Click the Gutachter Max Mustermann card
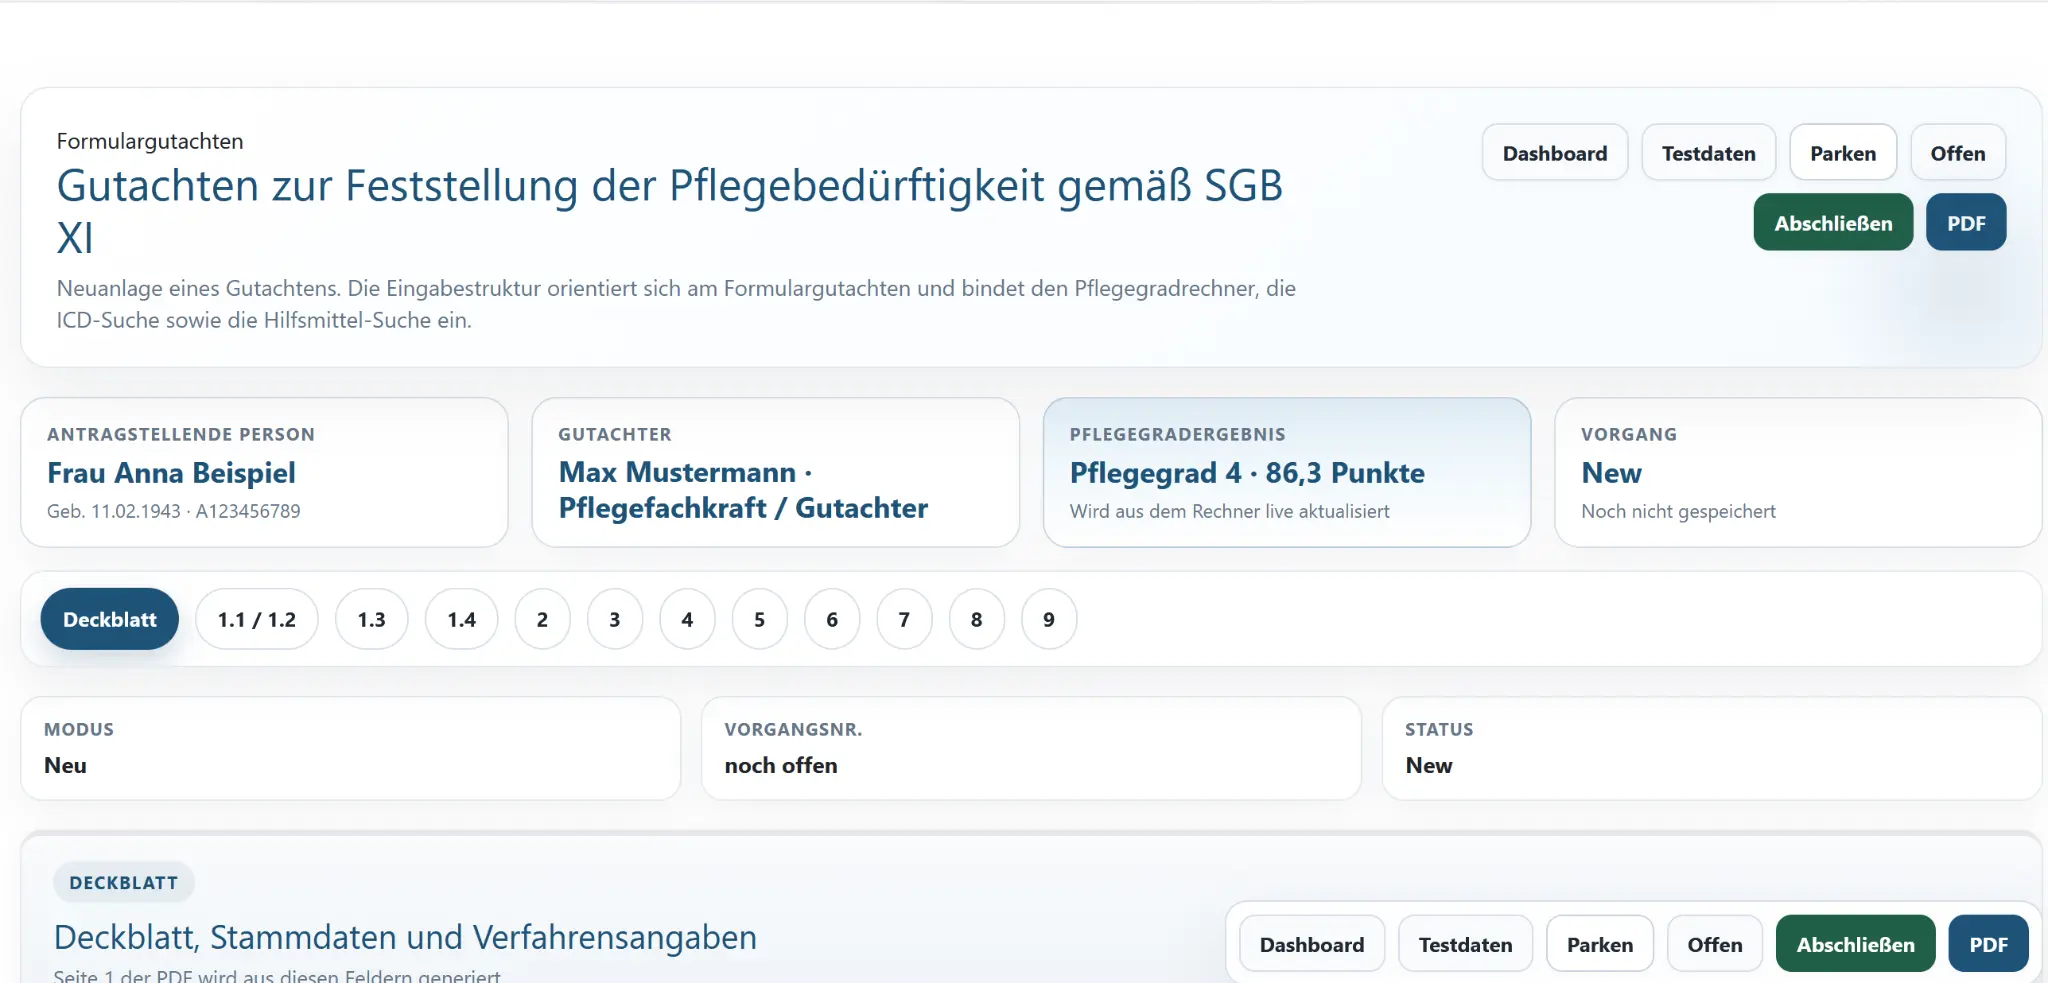Screen dimensions: 2048x983 (x=776, y=472)
